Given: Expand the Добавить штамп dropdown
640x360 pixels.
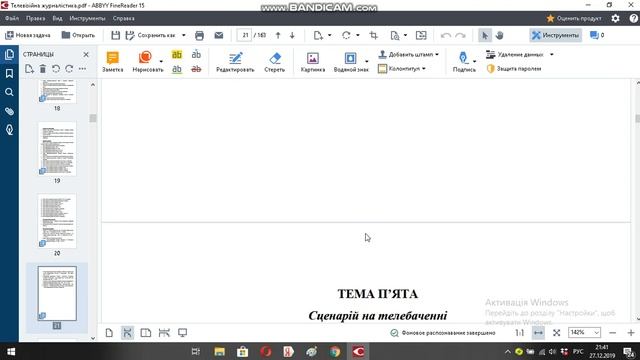Looking at the screenshot, I should (437, 54).
